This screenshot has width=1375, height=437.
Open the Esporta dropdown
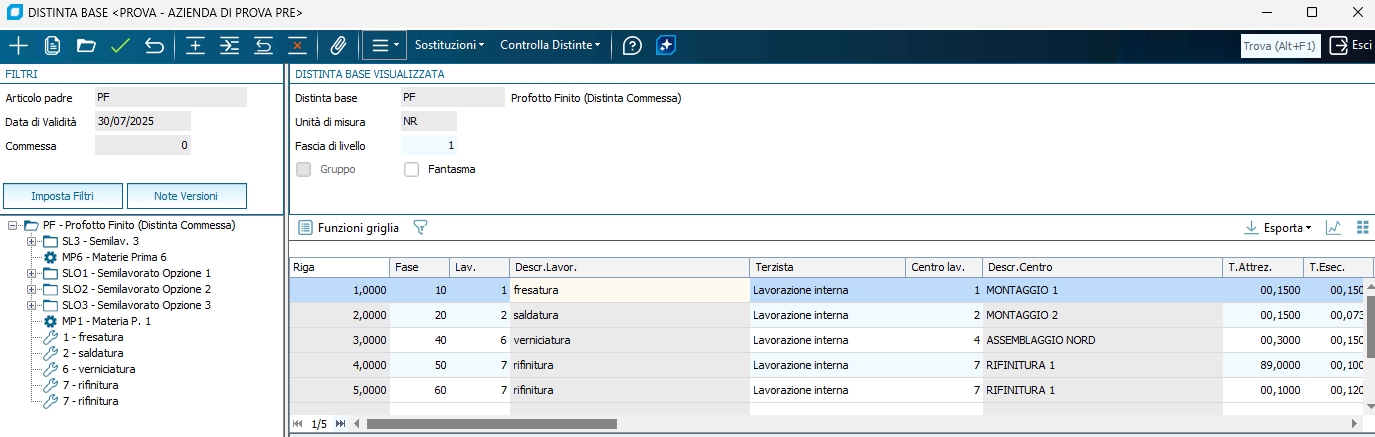[x=1277, y=228]
